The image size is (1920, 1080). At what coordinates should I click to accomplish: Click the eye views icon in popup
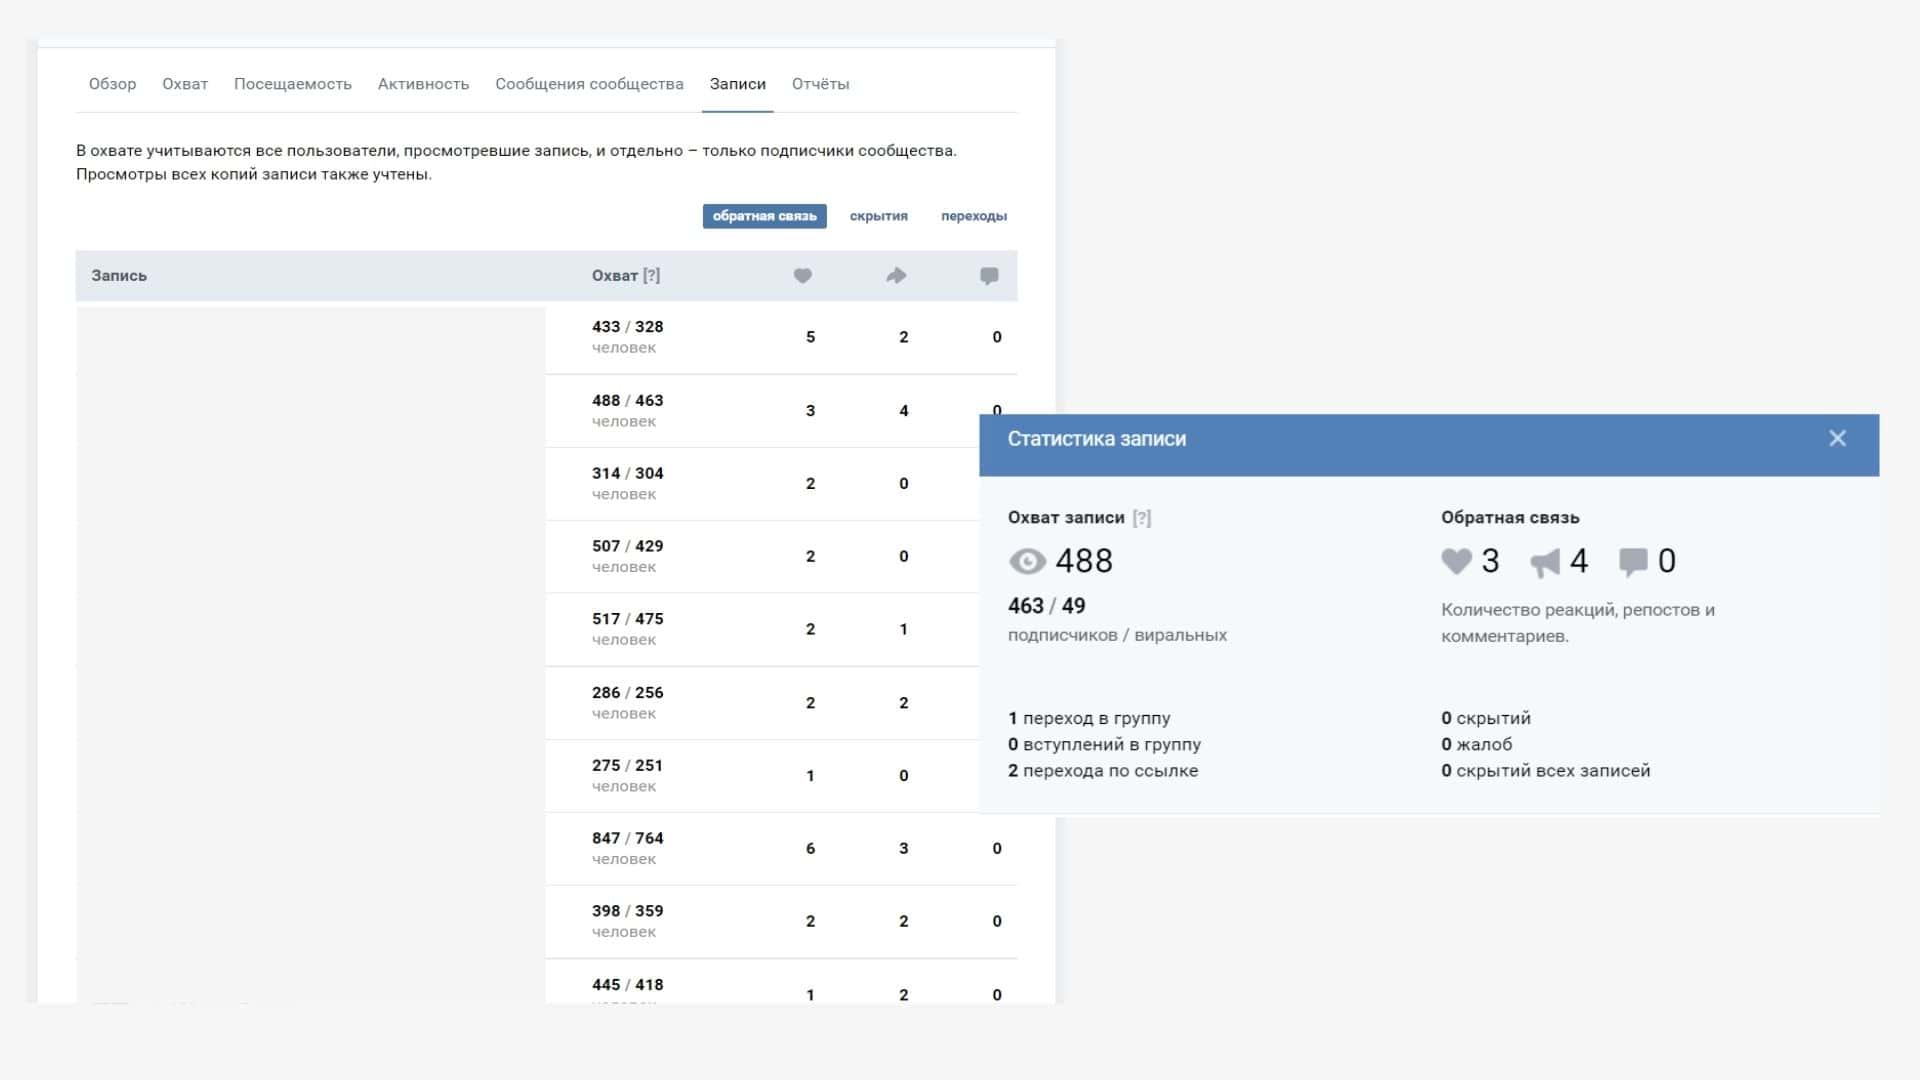click(x=1027, y=561)
